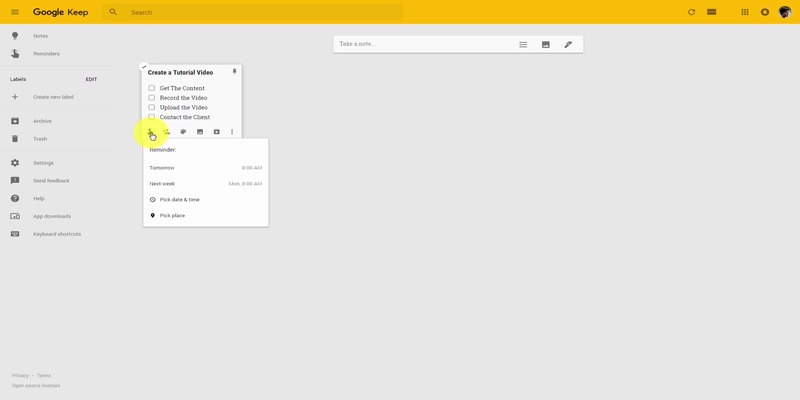Select 'Tomorrow 8:00 AM' reminder
The width and height of the screenshot is (800, 400).
tap(205, 168)
